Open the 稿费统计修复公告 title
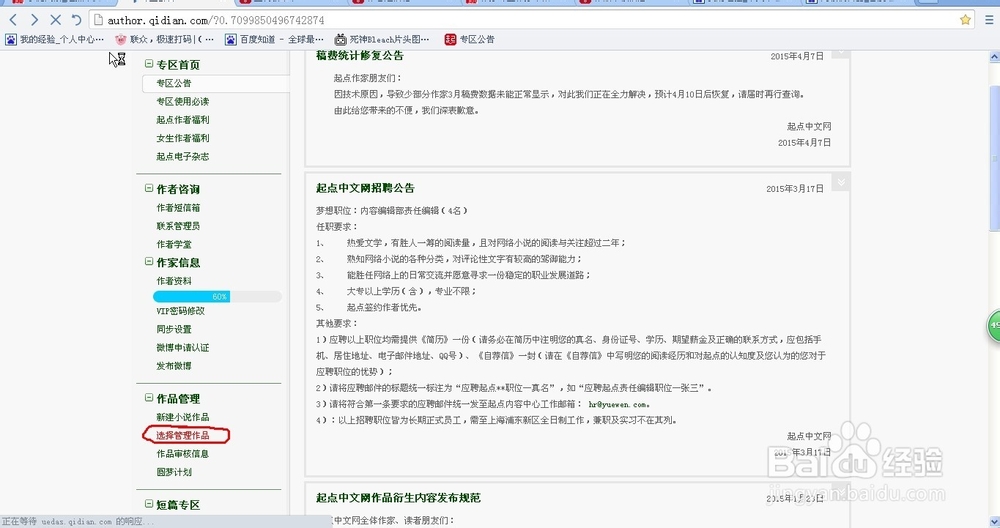 tap(360, 55)
